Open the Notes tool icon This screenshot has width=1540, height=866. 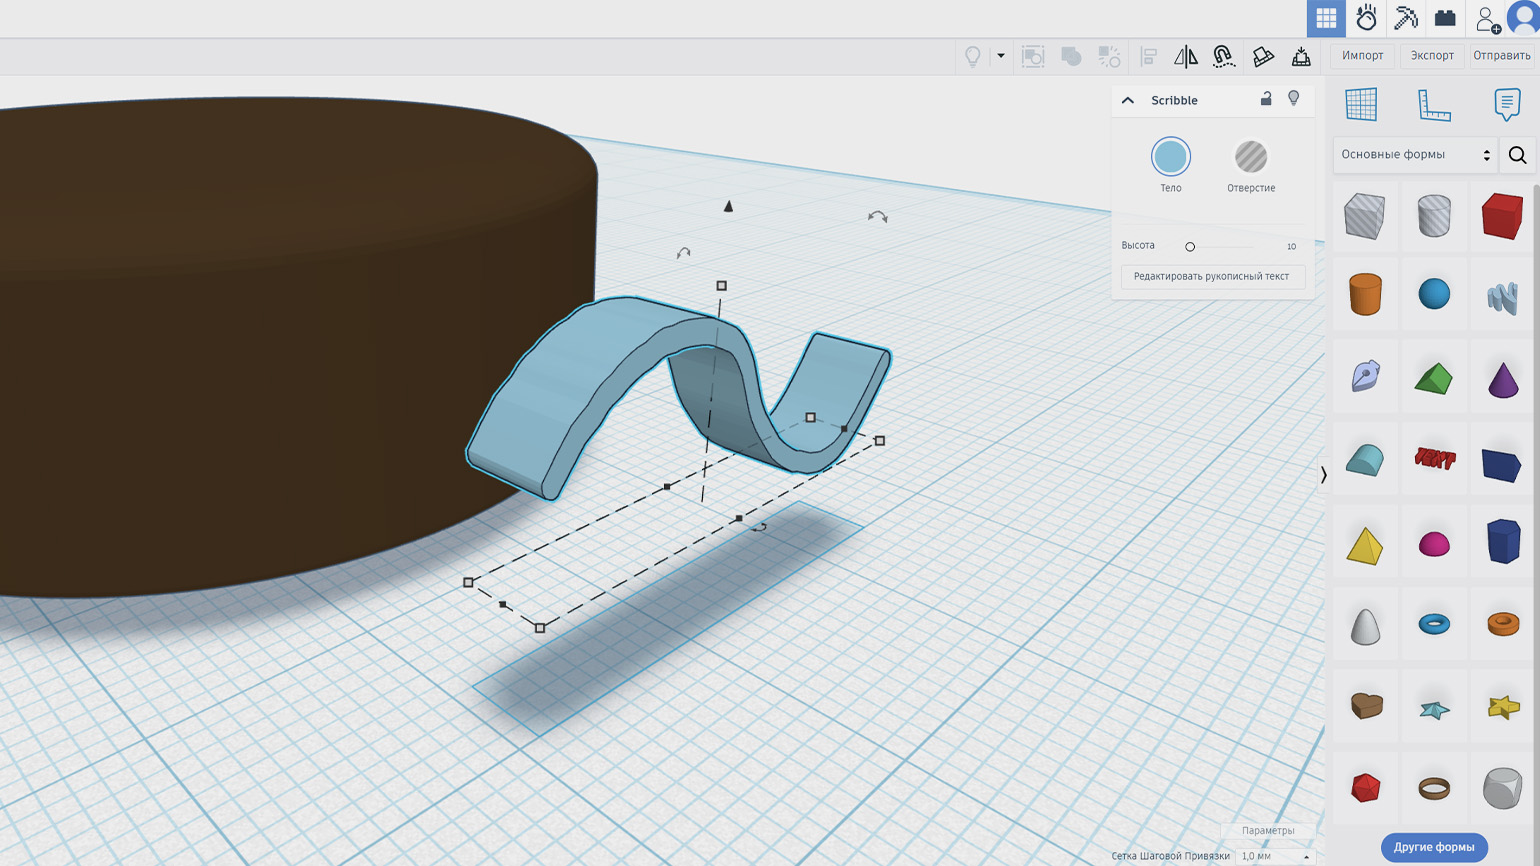(1506, 104)
